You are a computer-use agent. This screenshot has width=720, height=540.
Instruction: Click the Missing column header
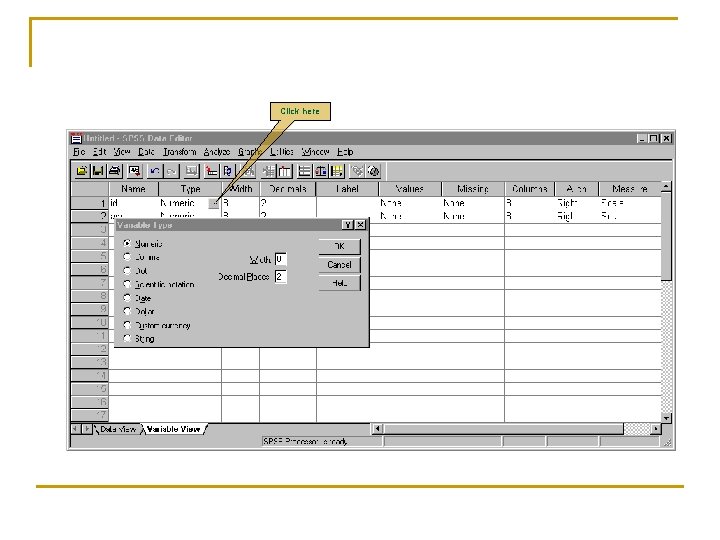click(x=473, y=189)
